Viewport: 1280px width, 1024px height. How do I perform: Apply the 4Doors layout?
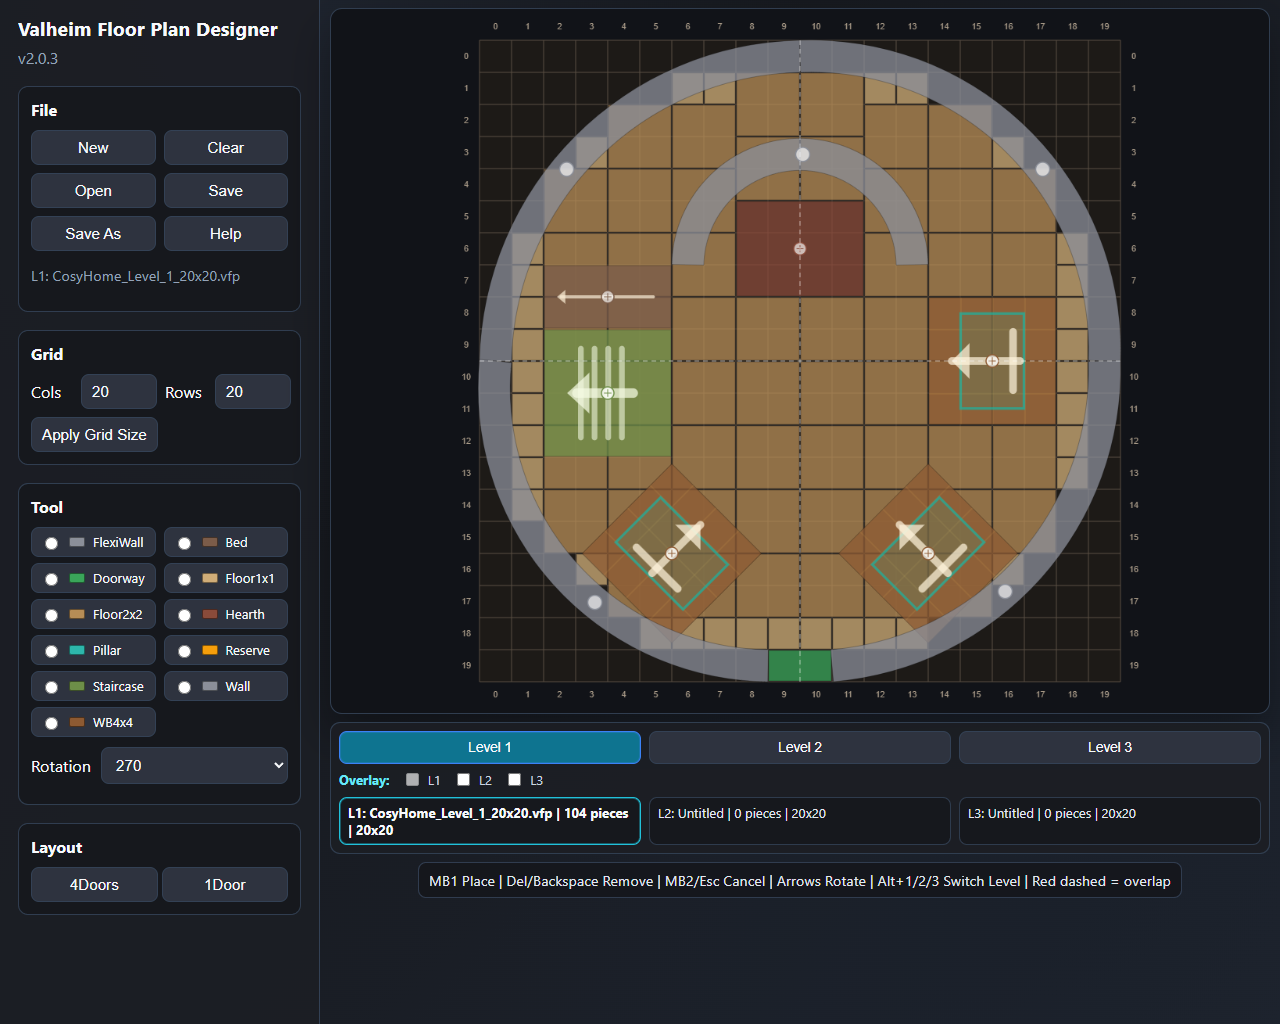pos(94,885)
